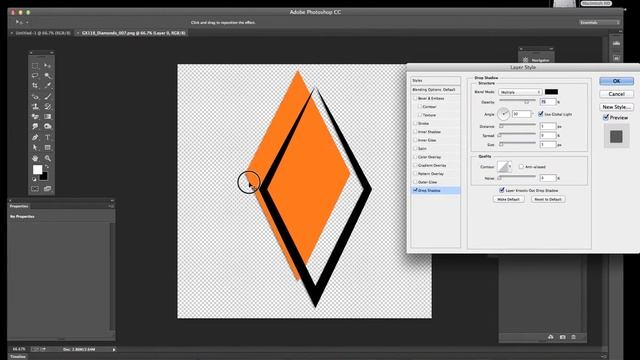
Task: Uncheck the Drop Shadow style checkbox
Action: [x=415, y=190]
